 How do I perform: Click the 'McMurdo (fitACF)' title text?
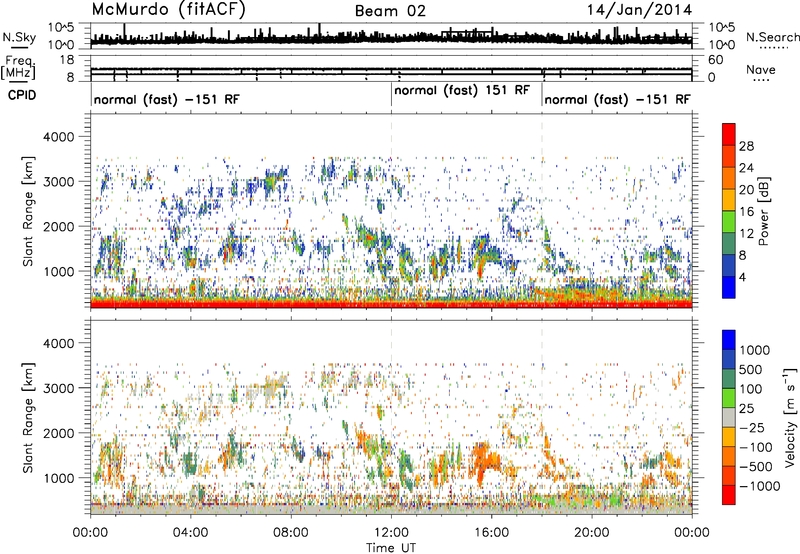[168, 10]
